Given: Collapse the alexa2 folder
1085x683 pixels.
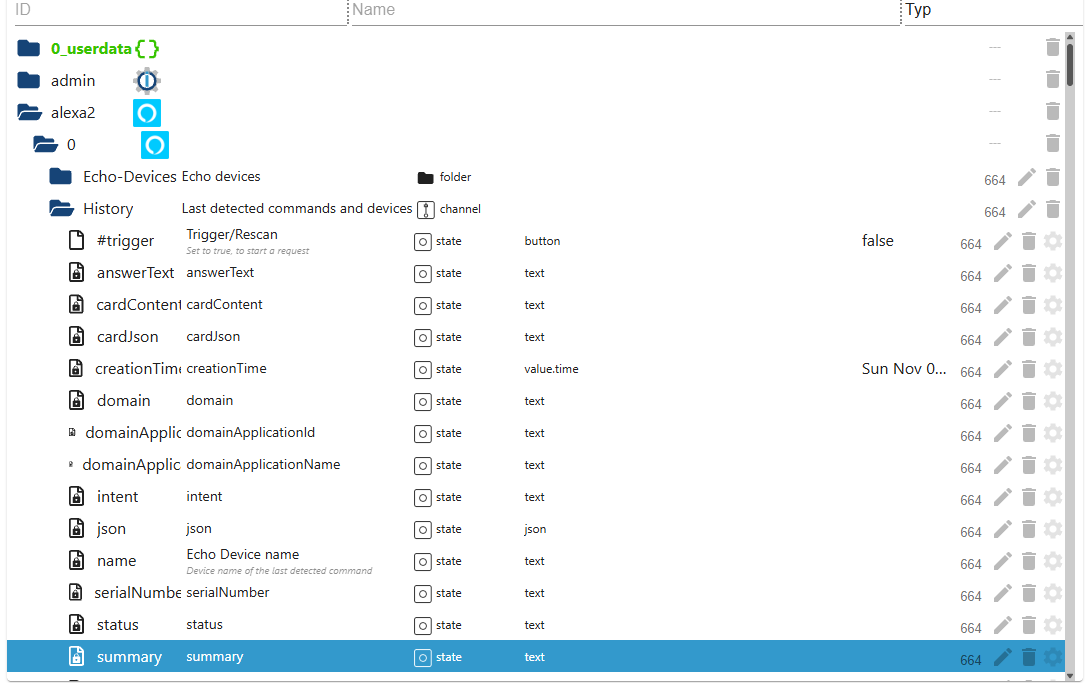Looking at the screenshot, I should coord(29,112).
